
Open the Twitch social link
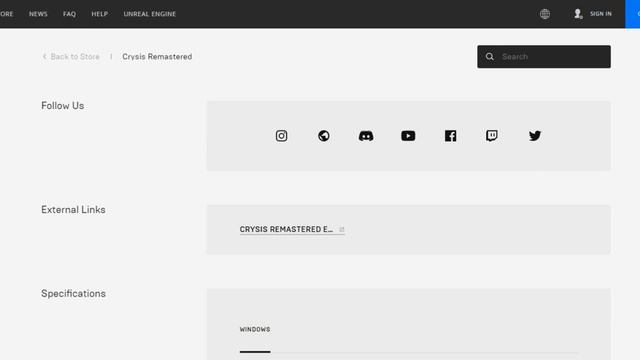point(492,136)
